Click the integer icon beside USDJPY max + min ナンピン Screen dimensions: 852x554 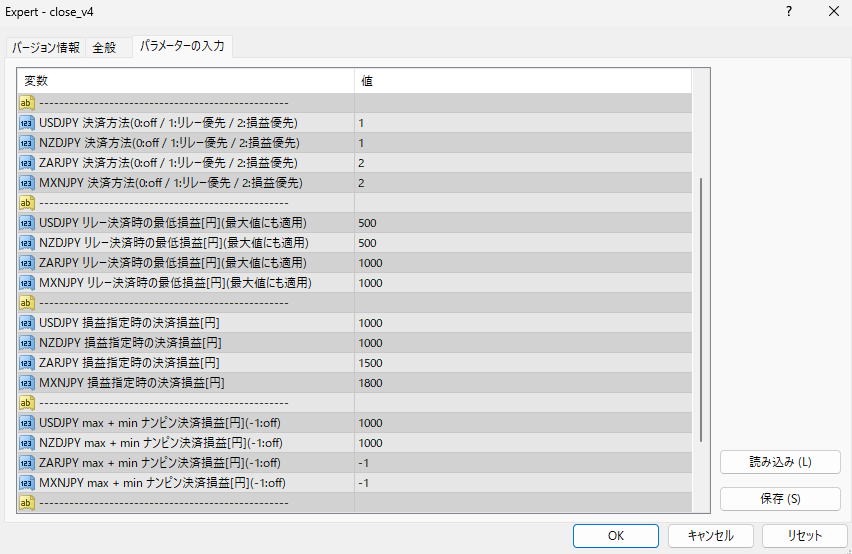click(27, 423)
